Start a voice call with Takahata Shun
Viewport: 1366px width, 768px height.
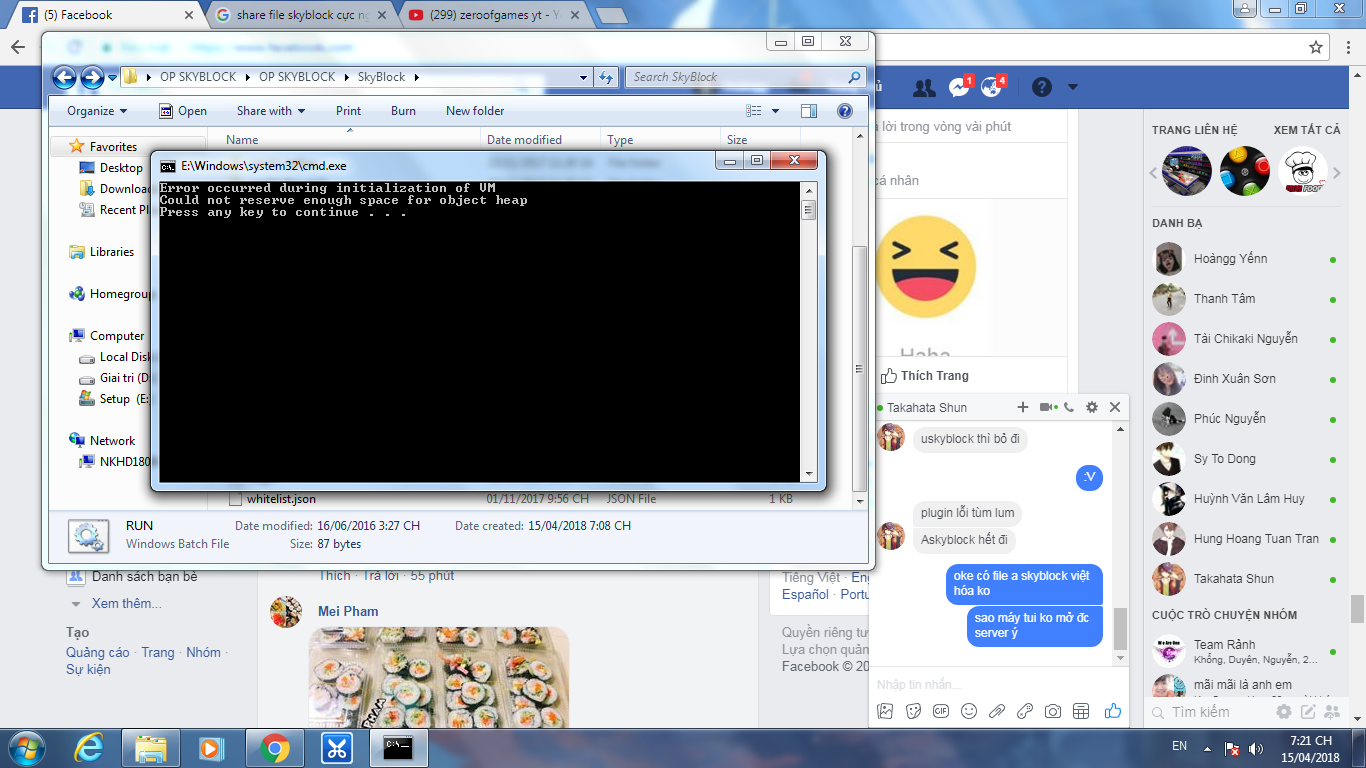[x=1069, y=407]
